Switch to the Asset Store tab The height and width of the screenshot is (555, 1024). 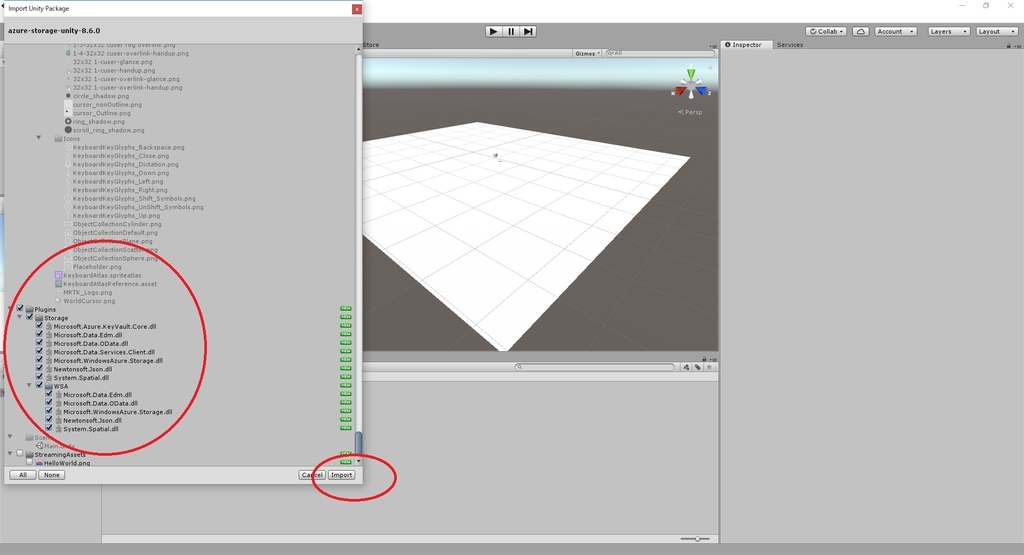point(371,45)
